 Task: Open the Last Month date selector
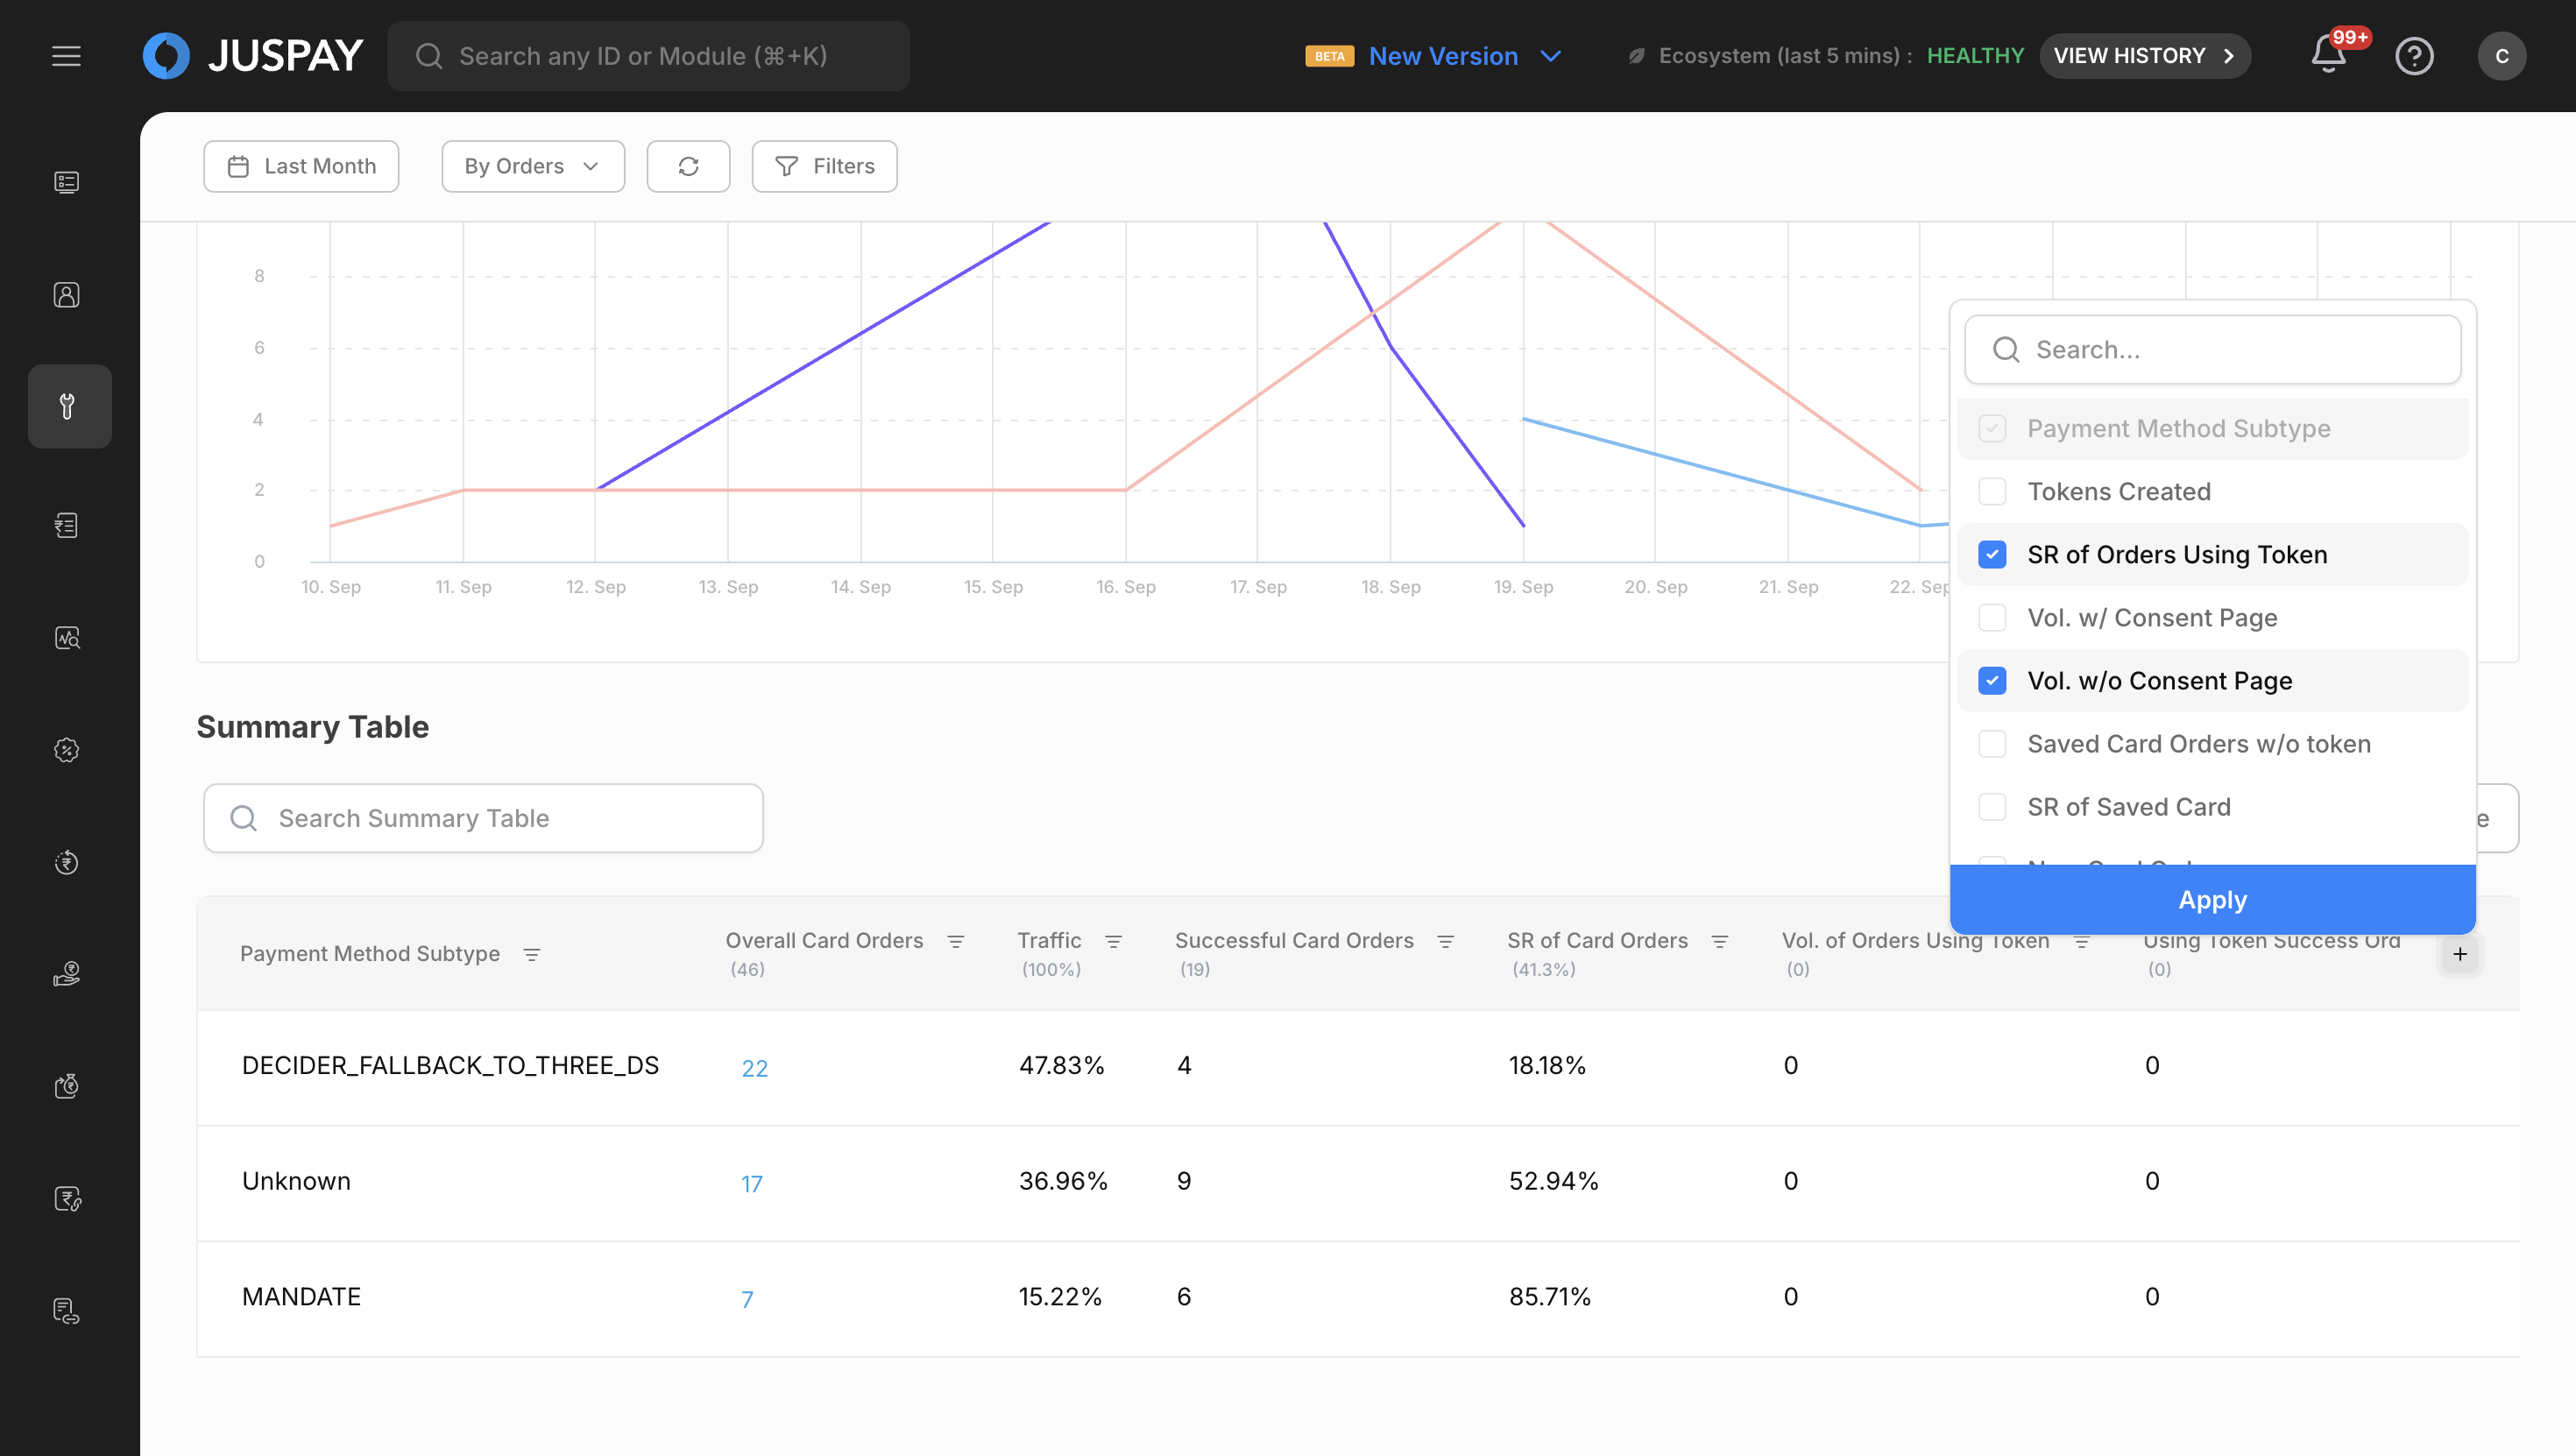point(301,166)
